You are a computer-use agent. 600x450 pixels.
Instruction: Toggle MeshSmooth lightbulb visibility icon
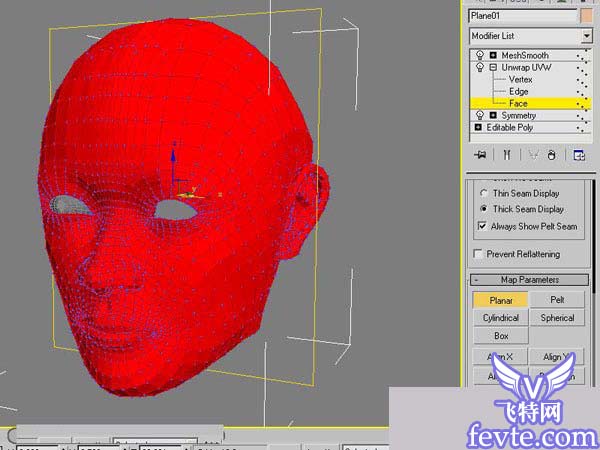click(479, 55)
